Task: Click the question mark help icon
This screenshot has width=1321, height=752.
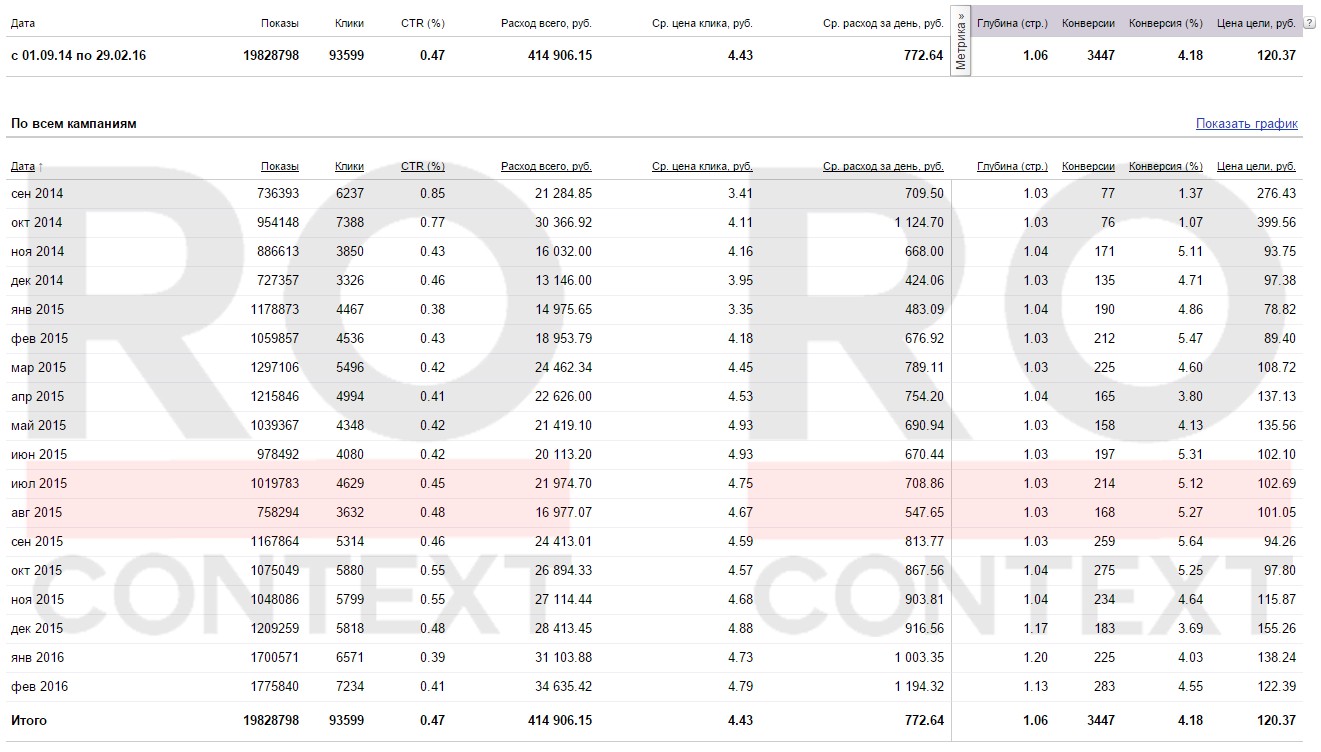Action: 1310,22
